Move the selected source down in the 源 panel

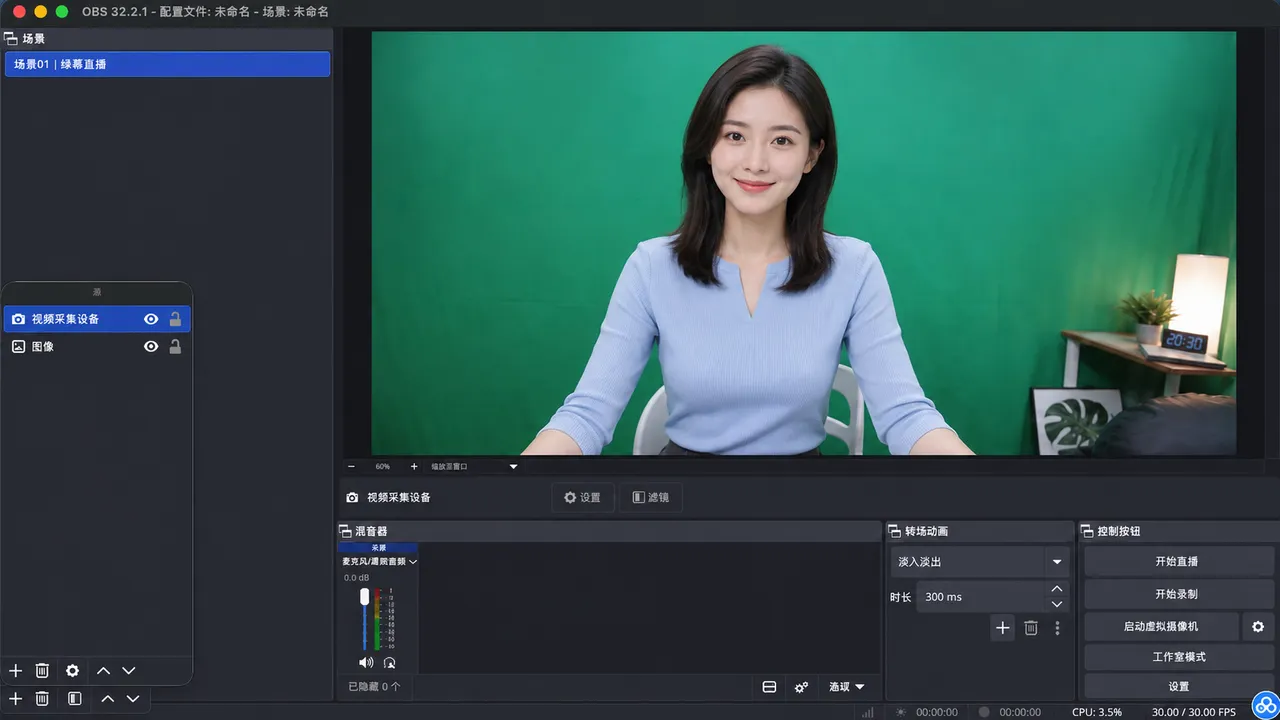[128, 671]
